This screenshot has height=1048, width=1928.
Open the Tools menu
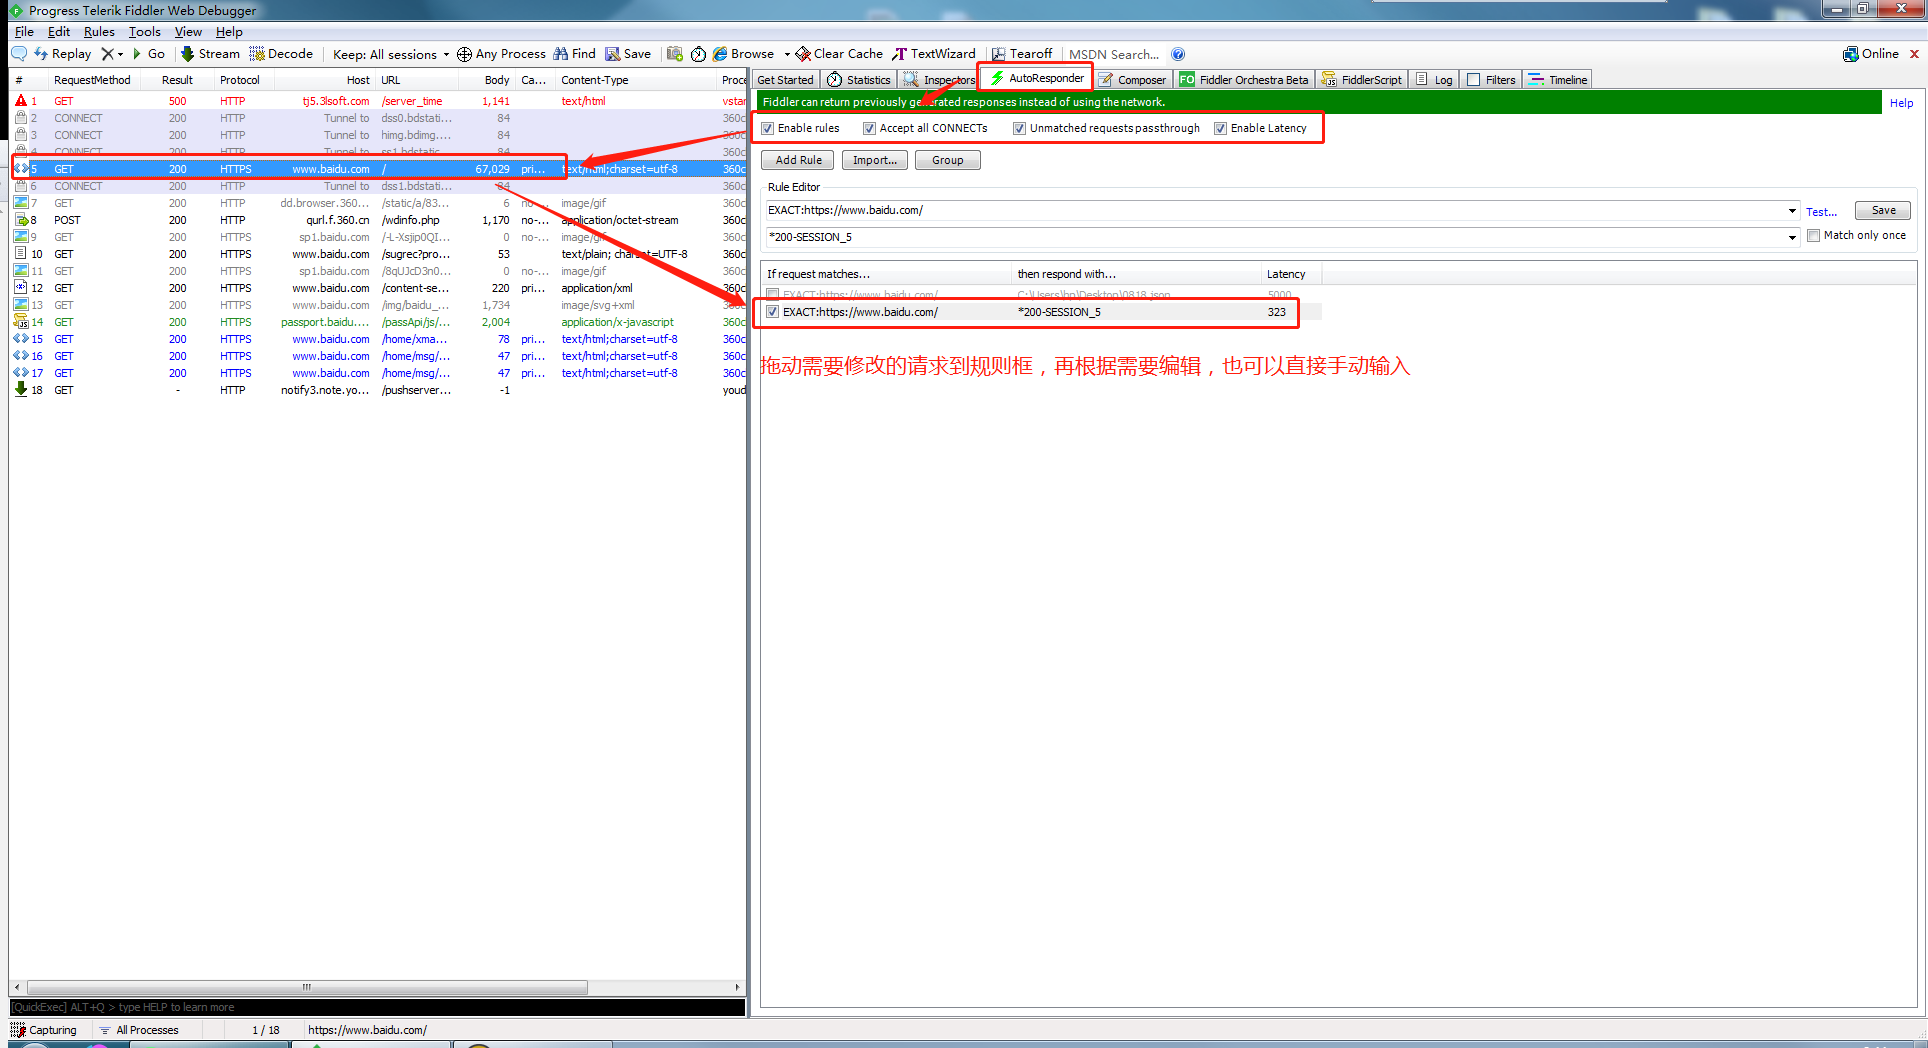pyautogui.click(x=145, y=32)
